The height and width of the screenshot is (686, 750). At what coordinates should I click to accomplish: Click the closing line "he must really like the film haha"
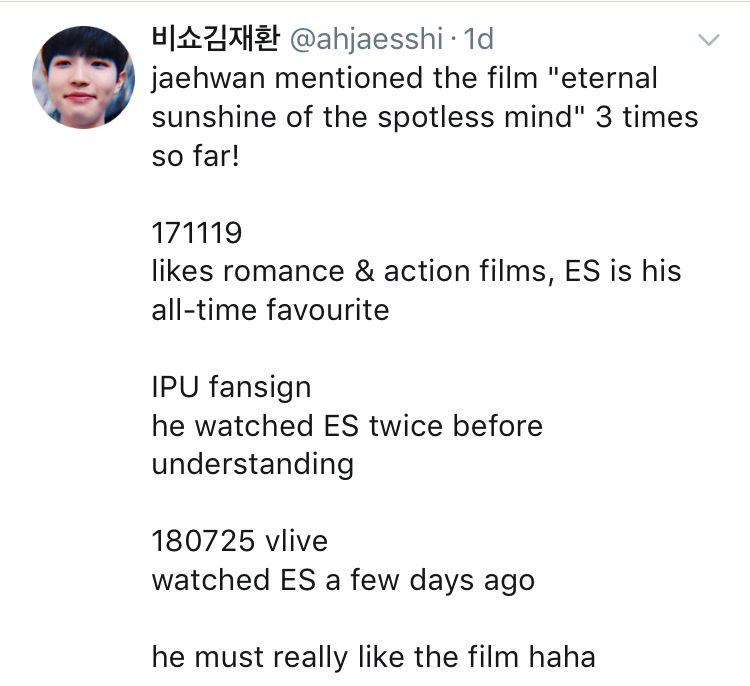pos(373,657)
